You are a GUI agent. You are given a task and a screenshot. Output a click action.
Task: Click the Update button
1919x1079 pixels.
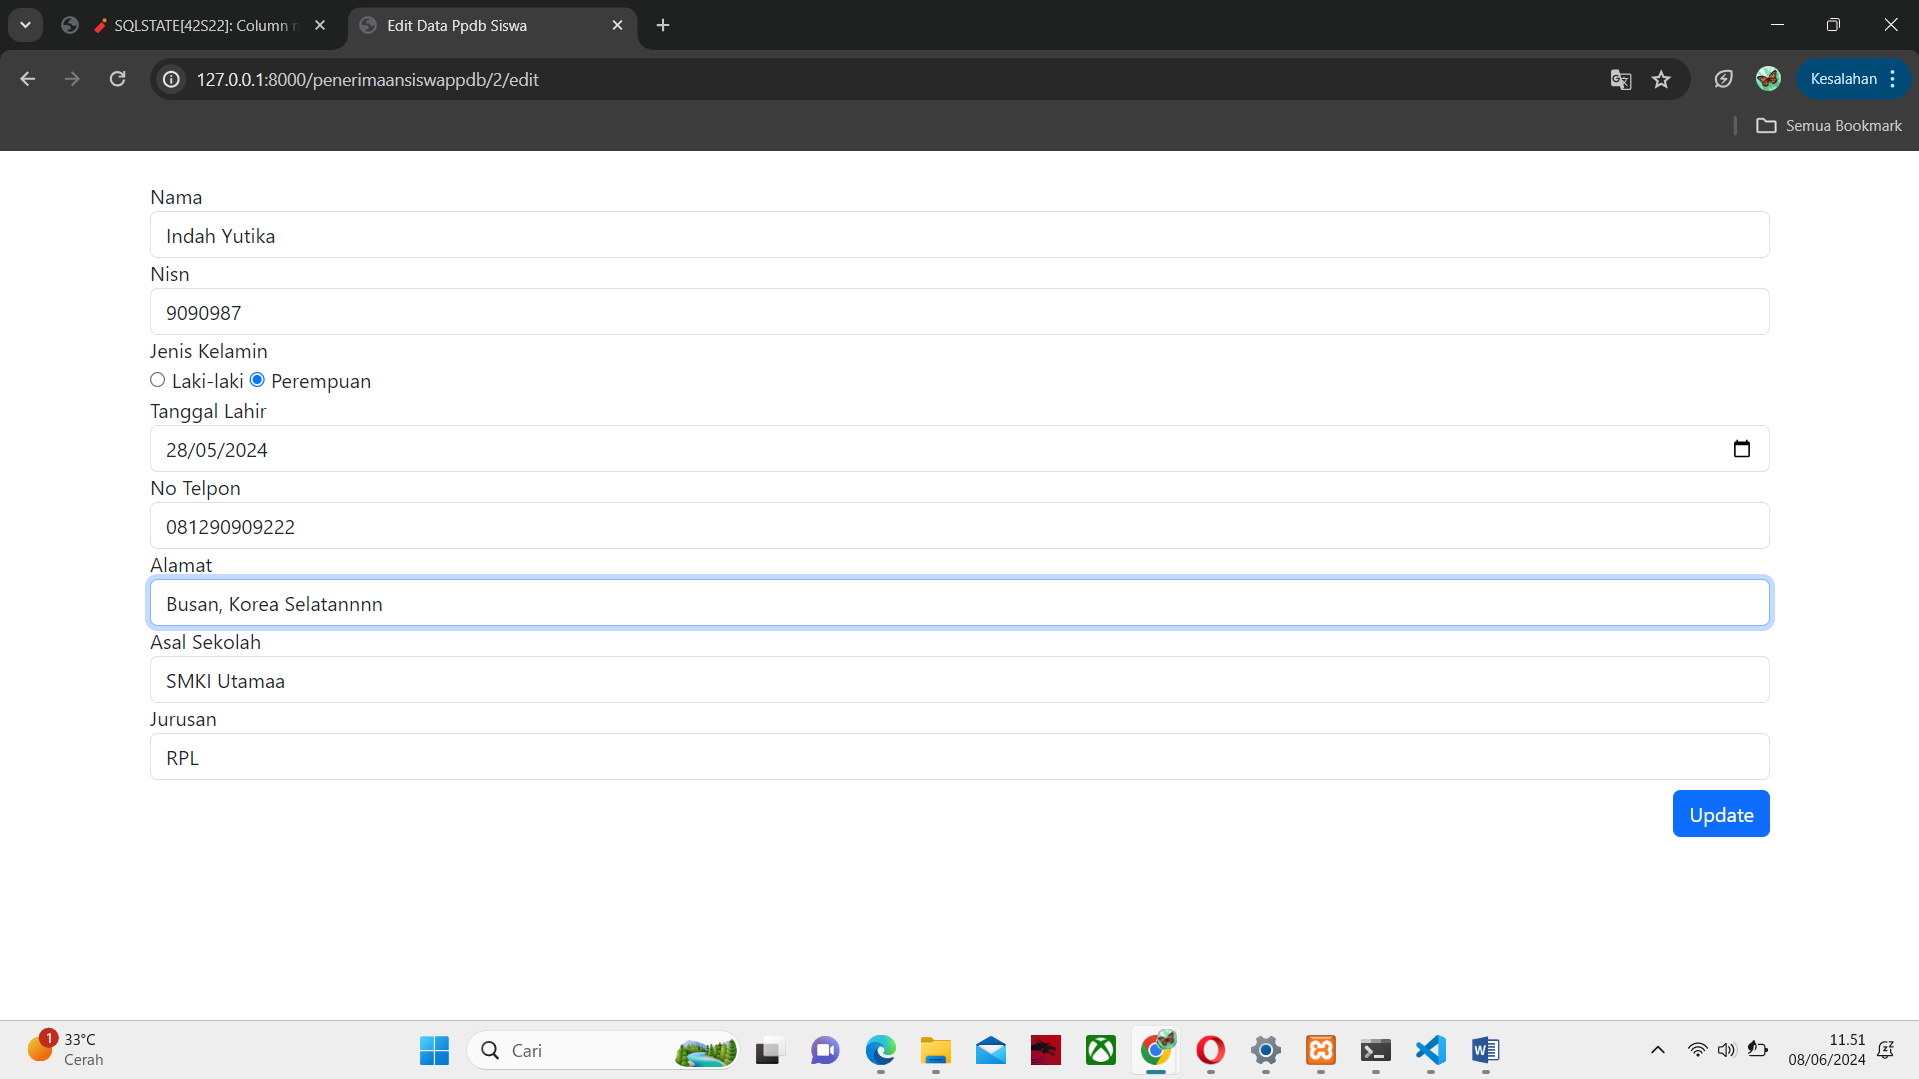pyautogui.click(x=1720, y=814)
